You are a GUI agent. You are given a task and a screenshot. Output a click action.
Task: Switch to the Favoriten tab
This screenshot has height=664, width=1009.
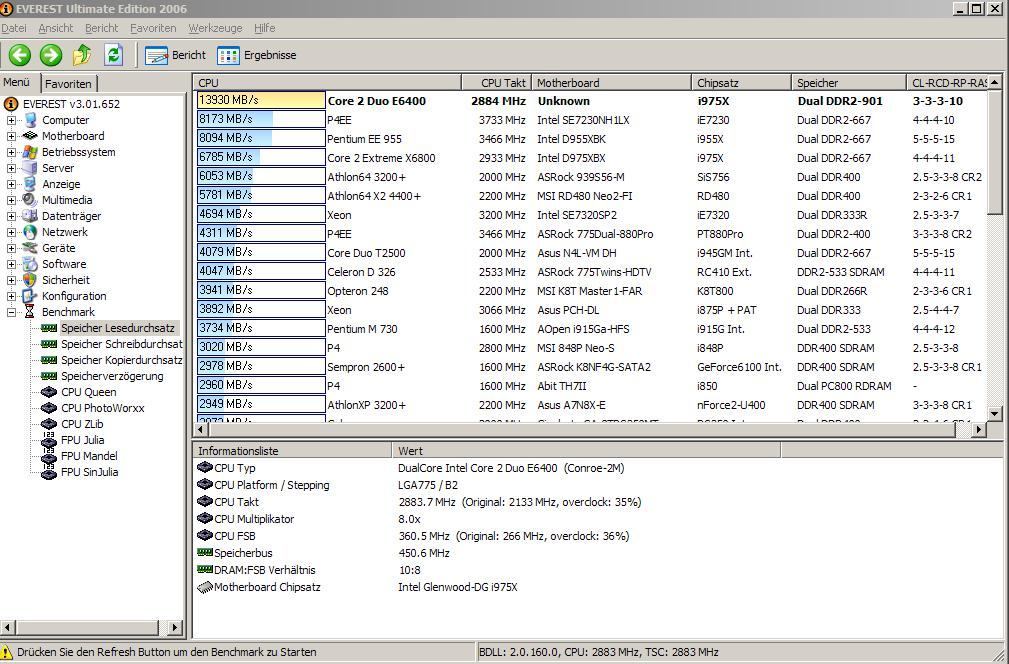68,84
